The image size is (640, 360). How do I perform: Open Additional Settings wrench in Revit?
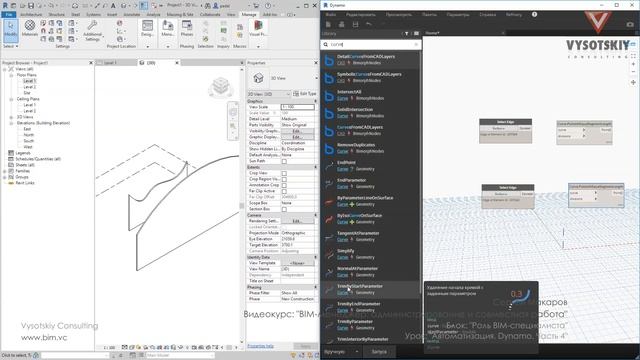(93, 30)
